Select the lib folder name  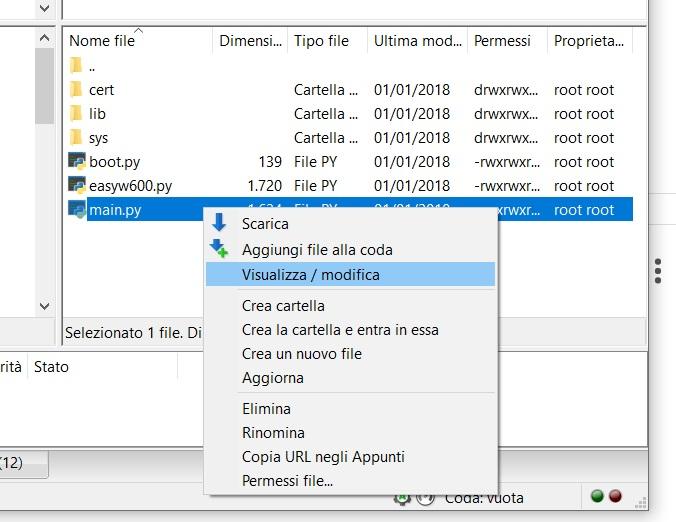coord(97,114)
